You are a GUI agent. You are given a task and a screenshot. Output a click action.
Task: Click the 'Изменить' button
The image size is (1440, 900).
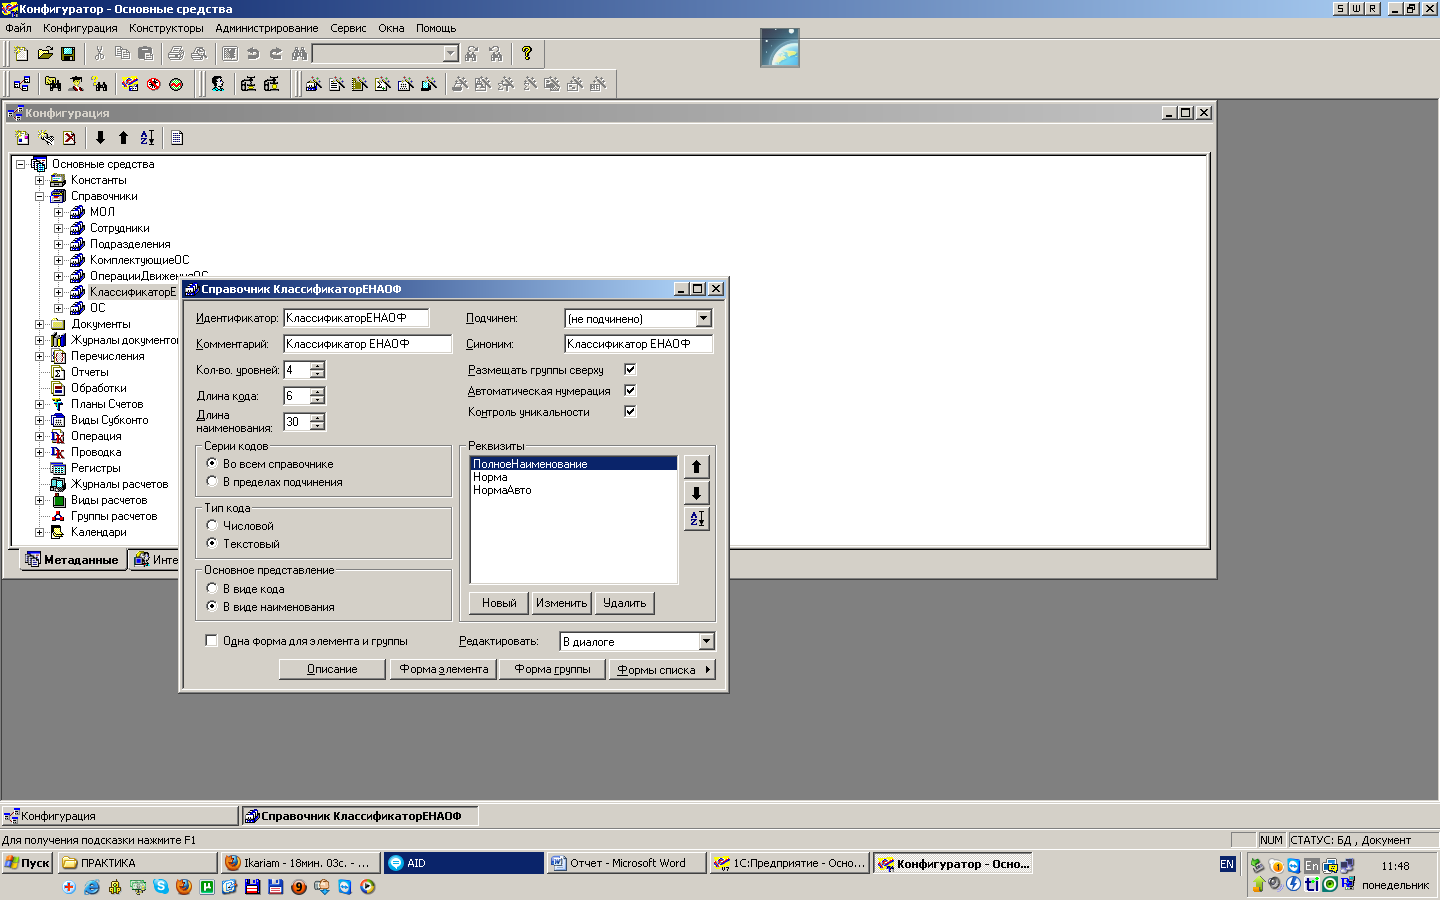tap(561, 603)
